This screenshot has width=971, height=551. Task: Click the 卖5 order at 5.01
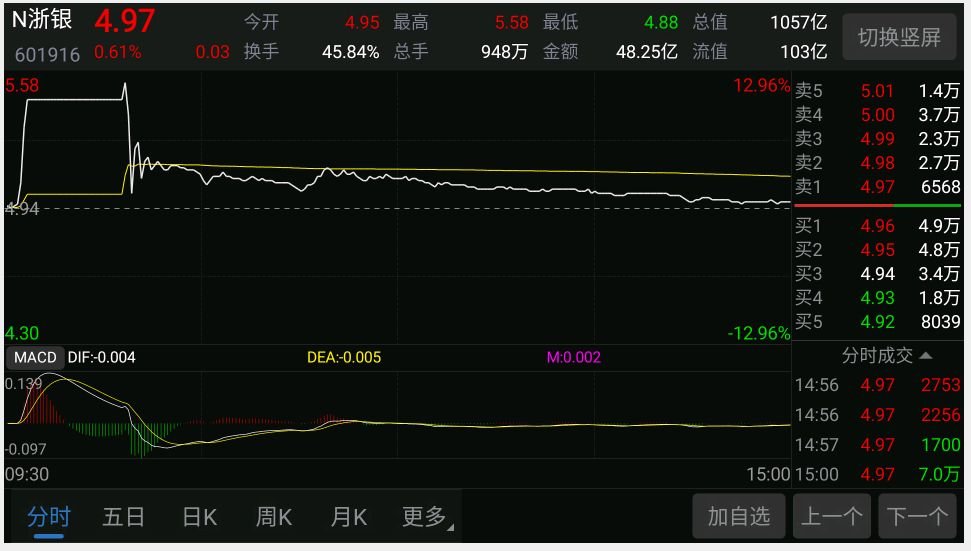[x=877, y=90]
